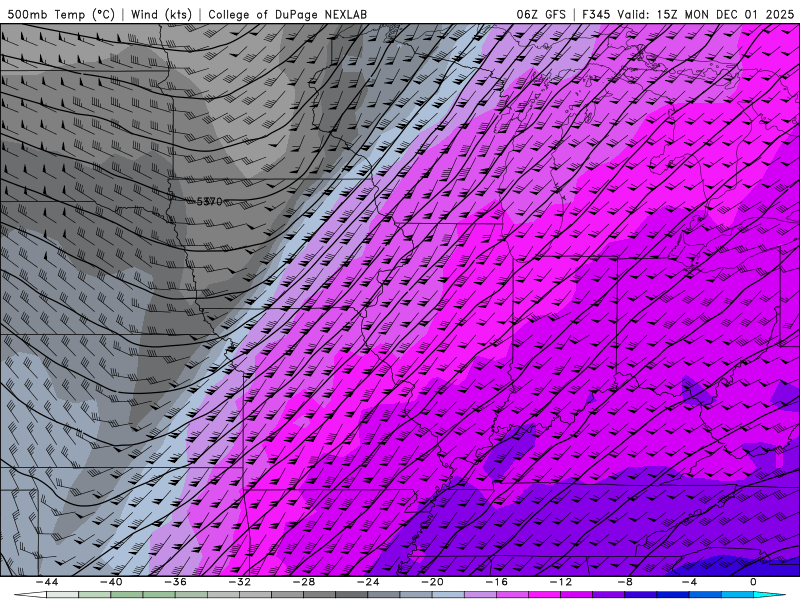This screenshot has height=600, width=800.
Task: Click the "F345" forecast hour text
Action: coord(596,14)
